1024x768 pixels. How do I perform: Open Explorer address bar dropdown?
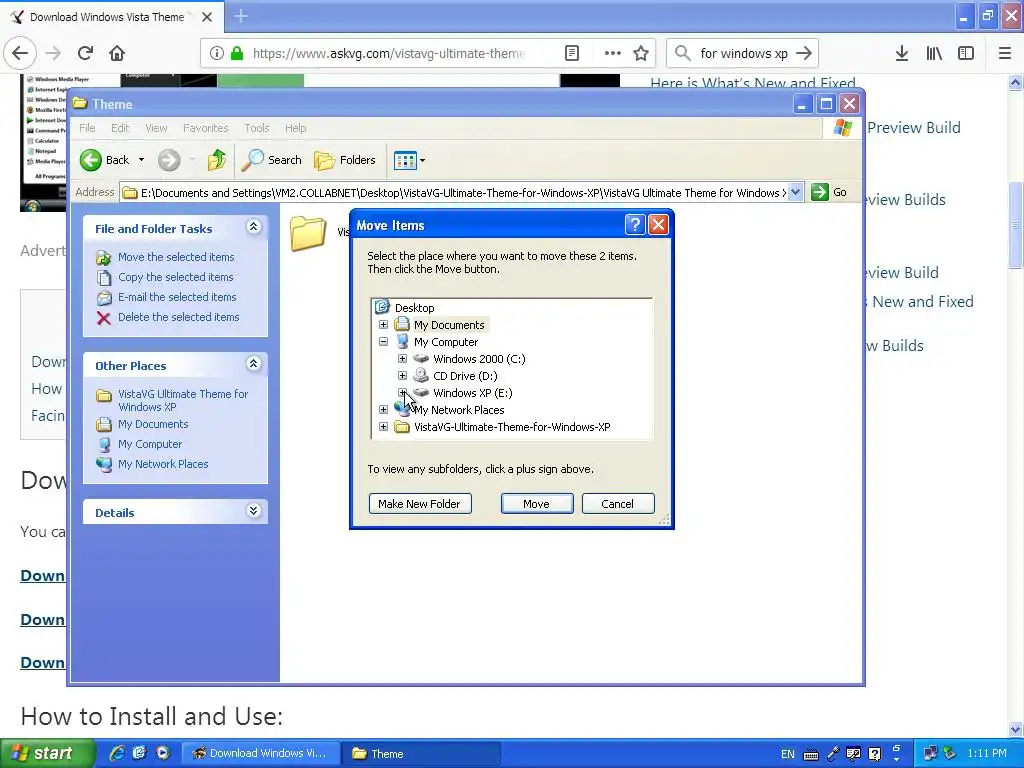pos(795,193)
